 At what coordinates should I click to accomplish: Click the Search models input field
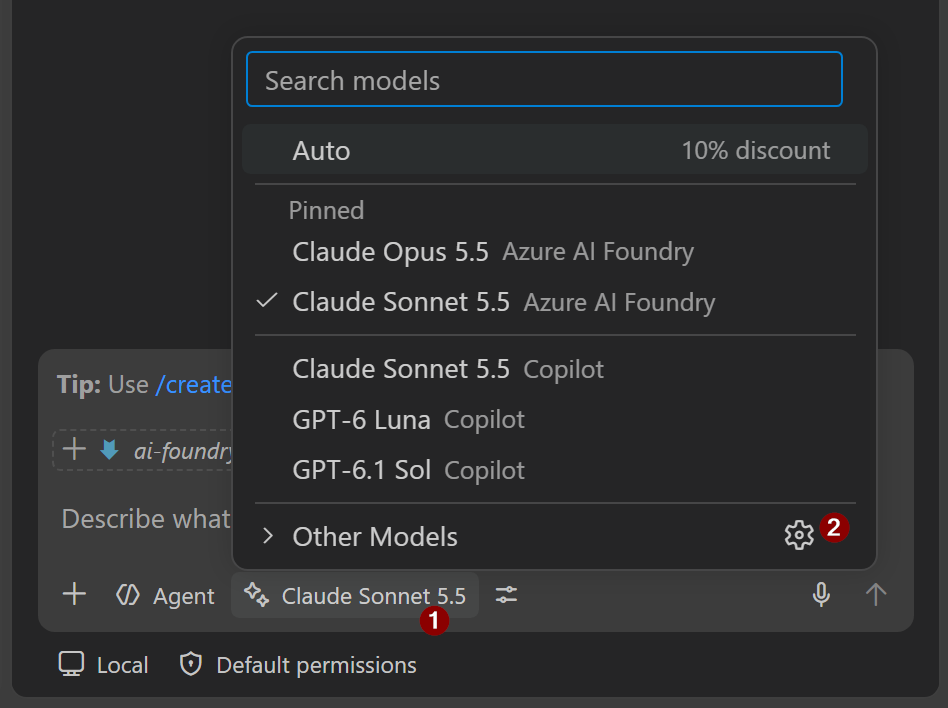point(544,79)
